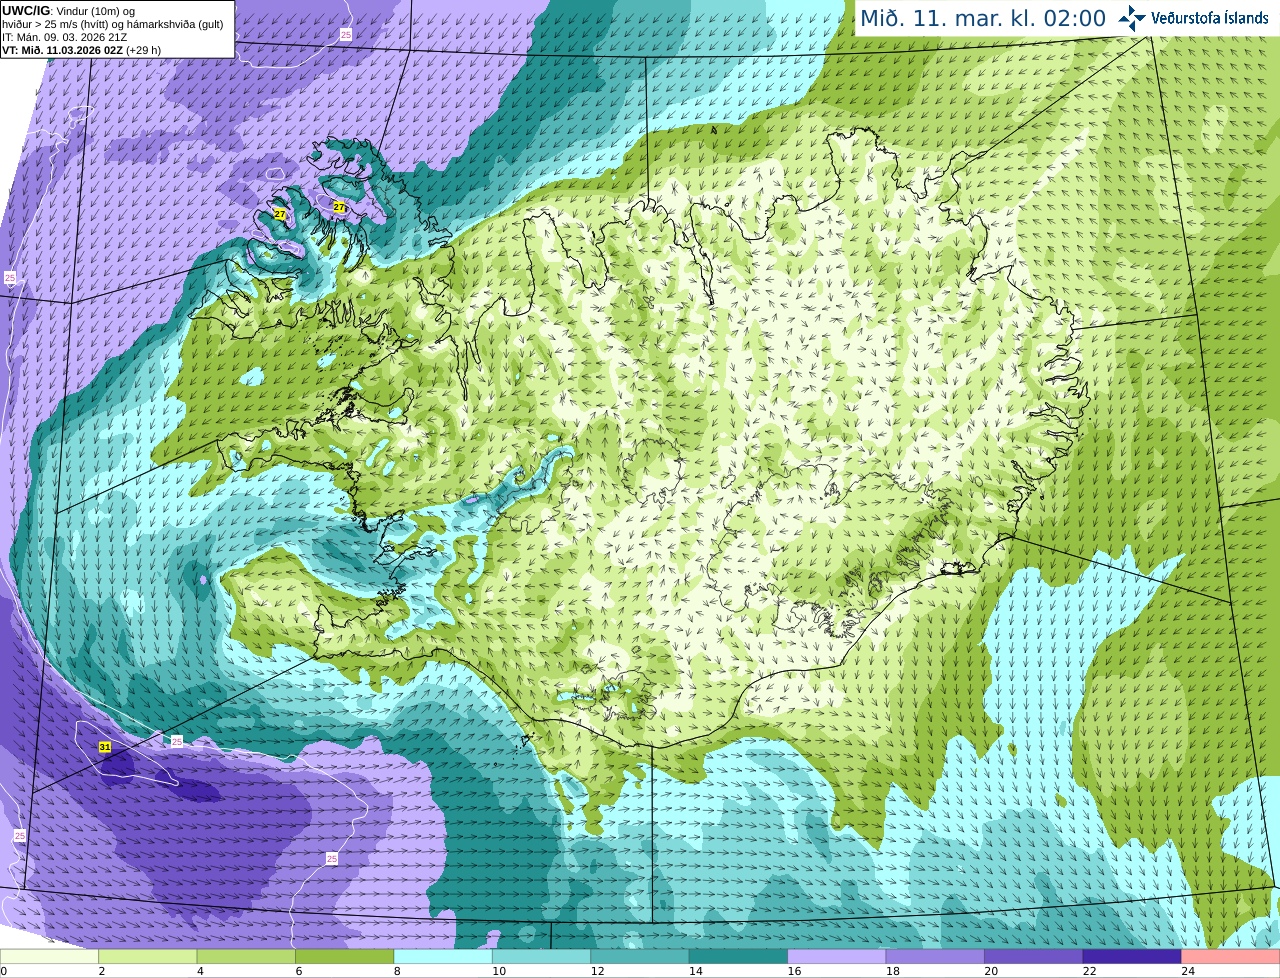This screenshot has height=978, width=1280.
Task: Select the forecast time 'Mið. 11. mar. kl. 02:00'
Action: [983, 18]
